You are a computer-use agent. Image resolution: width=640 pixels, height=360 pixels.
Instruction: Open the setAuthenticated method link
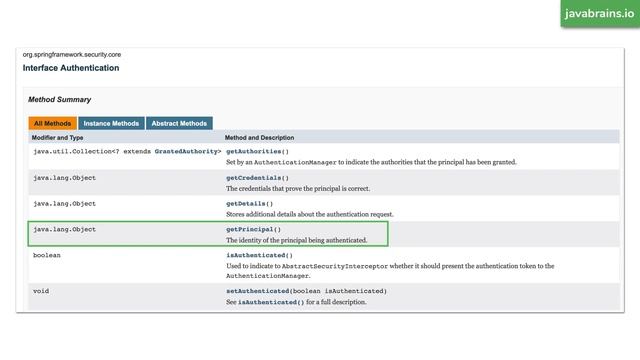(258, 291)
